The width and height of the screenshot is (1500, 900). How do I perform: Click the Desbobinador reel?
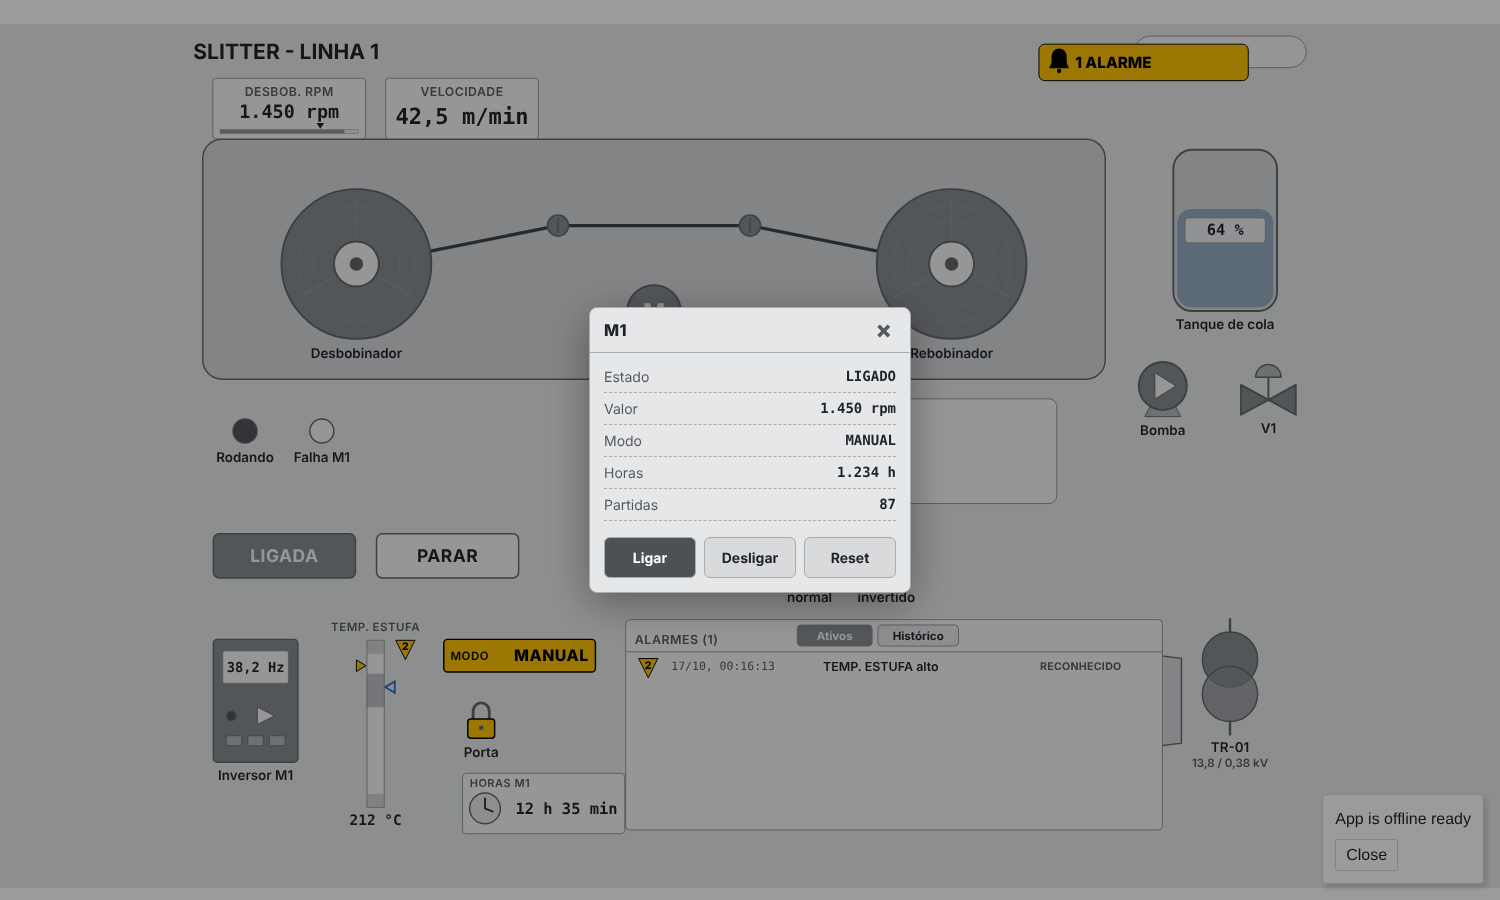pos(356,264)
